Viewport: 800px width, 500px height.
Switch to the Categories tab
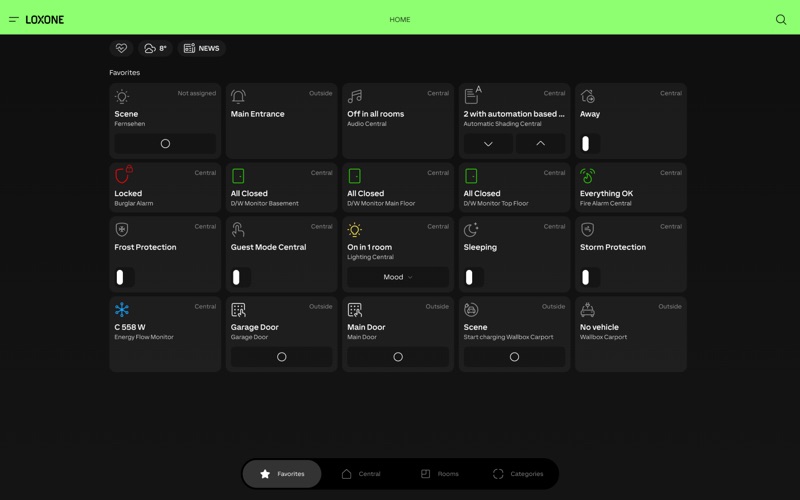pos(518,474)
